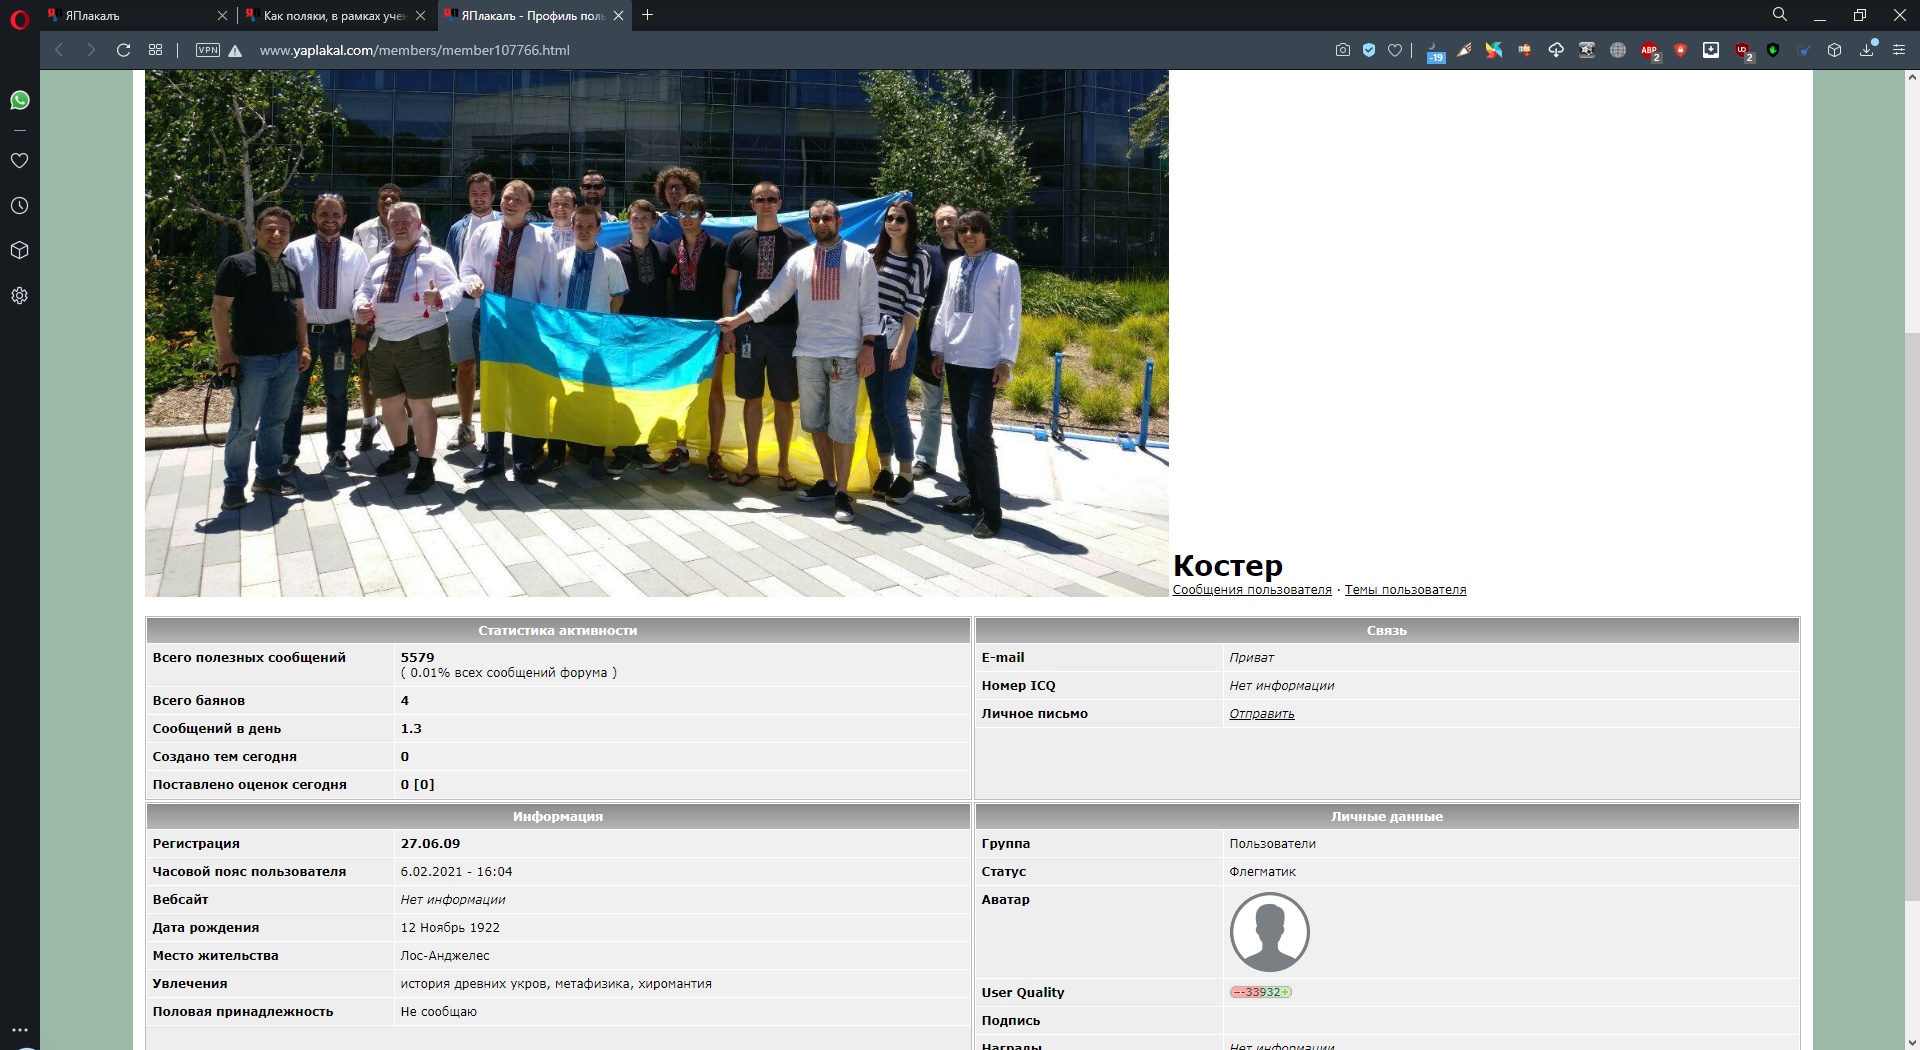Click the 'Информация' section header
The height and width of the screenshot is (1050, 1920).
[x=558, y=817]
